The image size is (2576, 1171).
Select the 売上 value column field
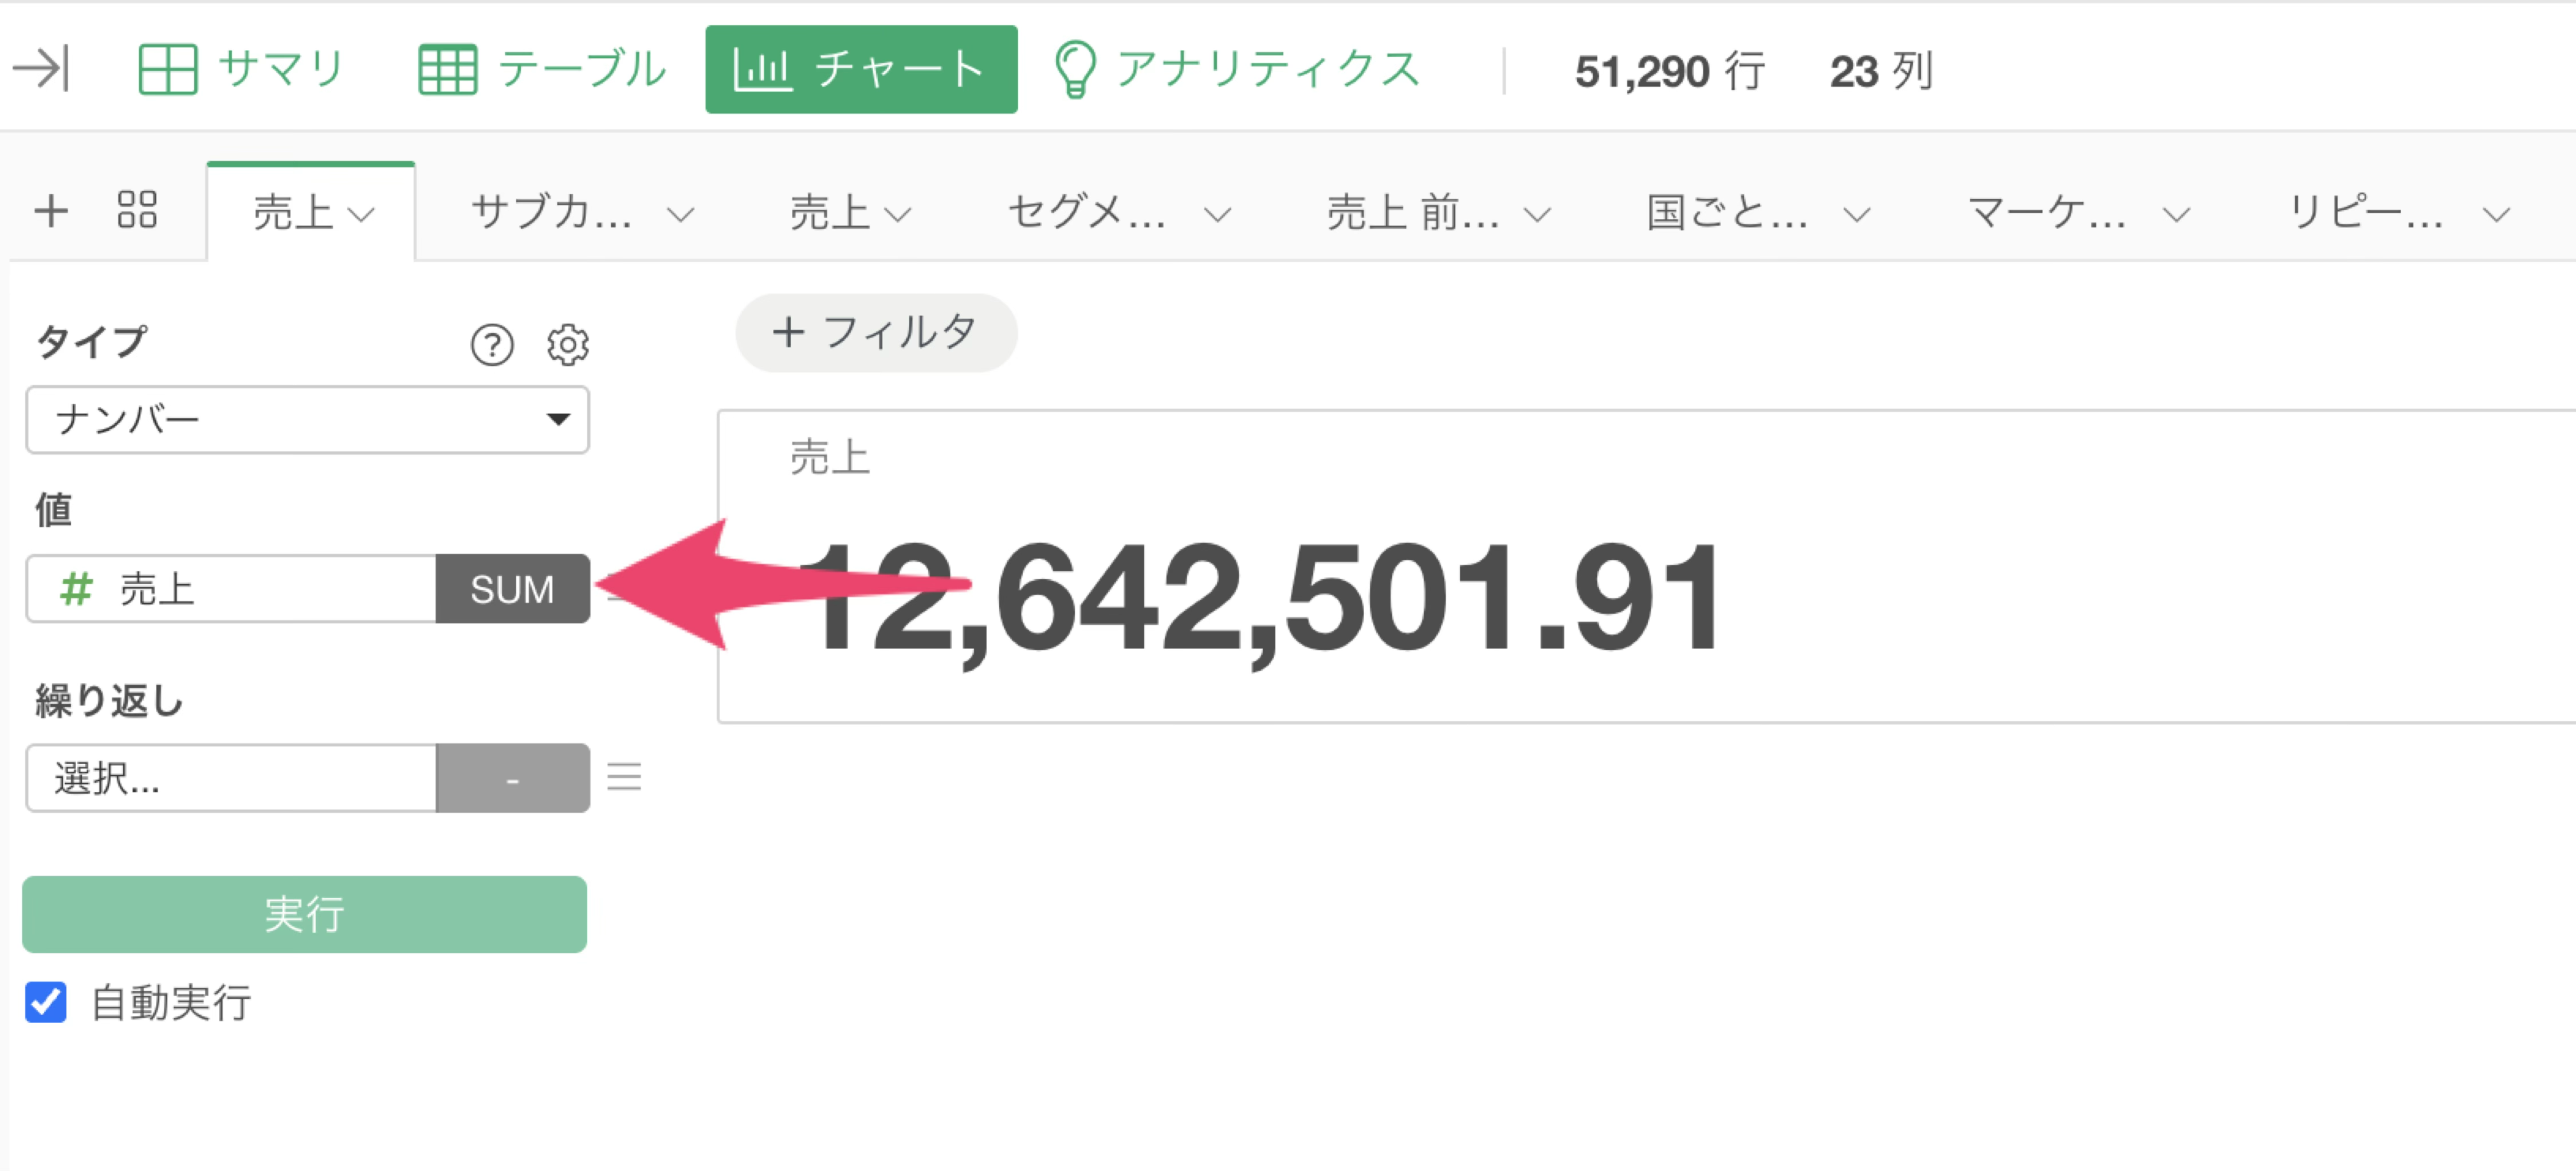231,589
